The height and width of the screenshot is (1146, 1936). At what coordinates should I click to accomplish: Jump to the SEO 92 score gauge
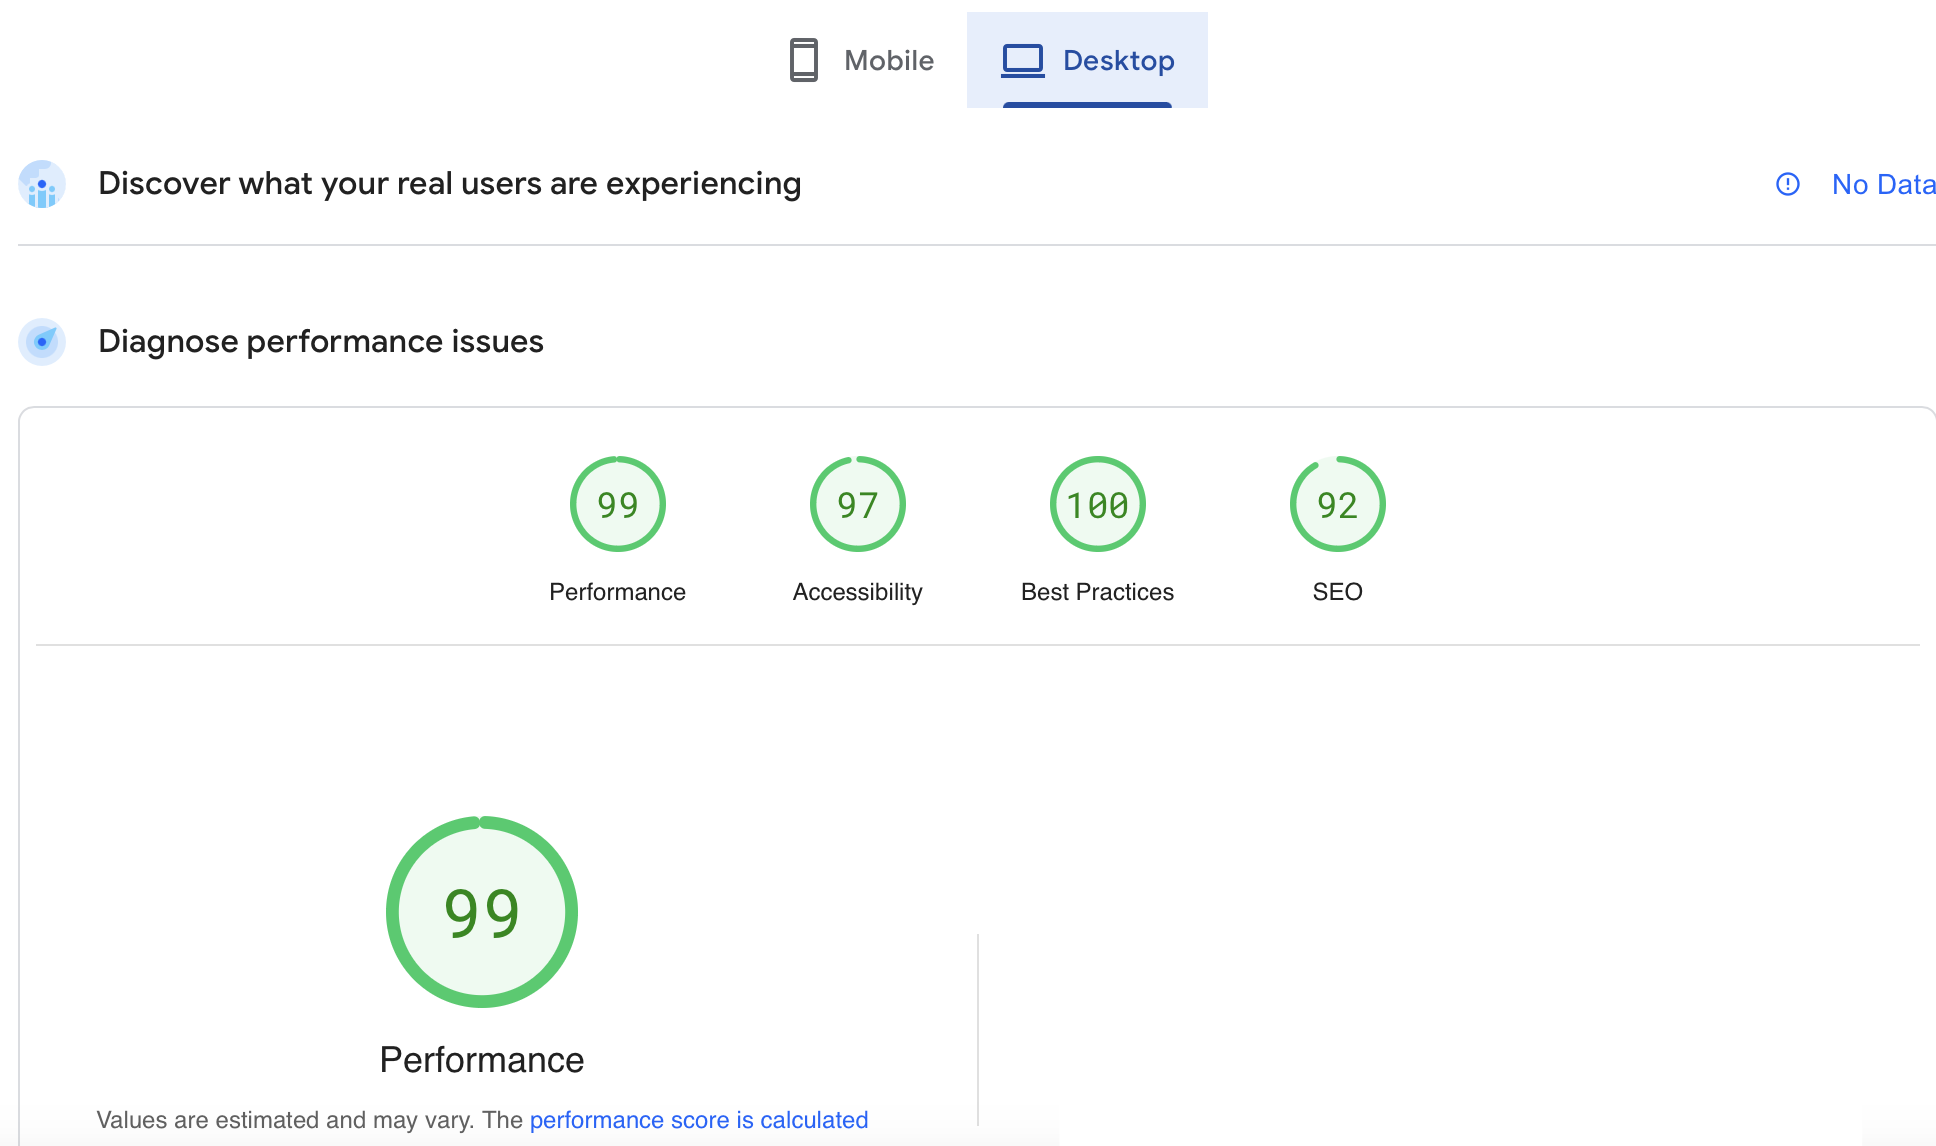[1338, 504]
